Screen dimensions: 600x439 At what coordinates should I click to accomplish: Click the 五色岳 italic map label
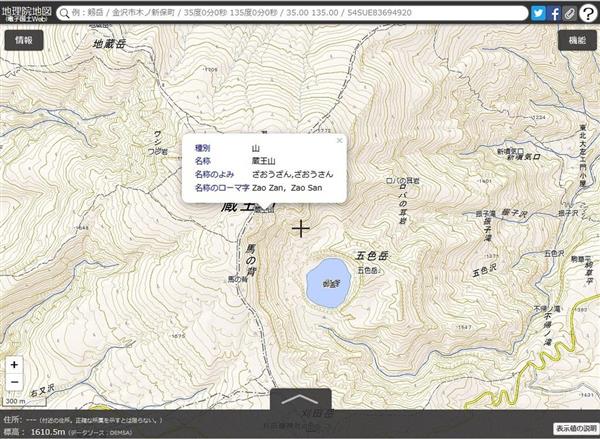point(372,256)
